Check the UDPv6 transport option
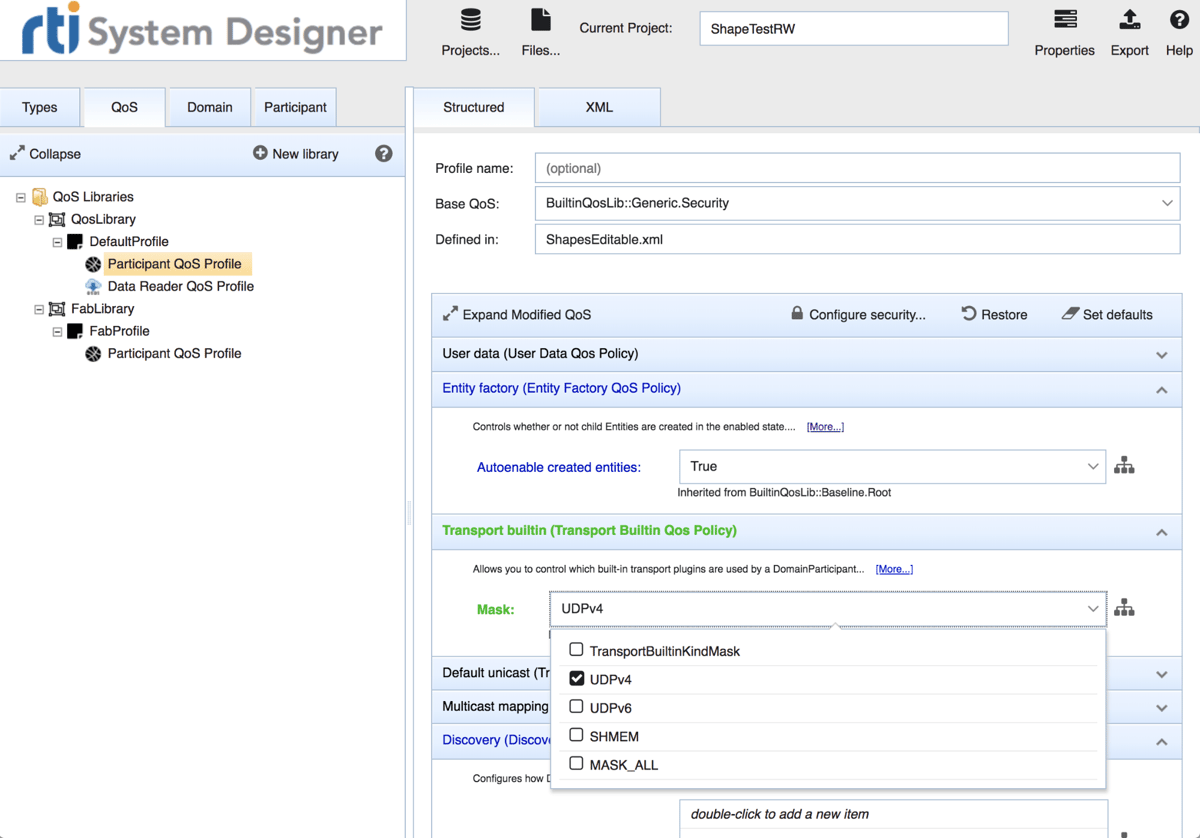1200x838 pixels. tap(576, 707)
